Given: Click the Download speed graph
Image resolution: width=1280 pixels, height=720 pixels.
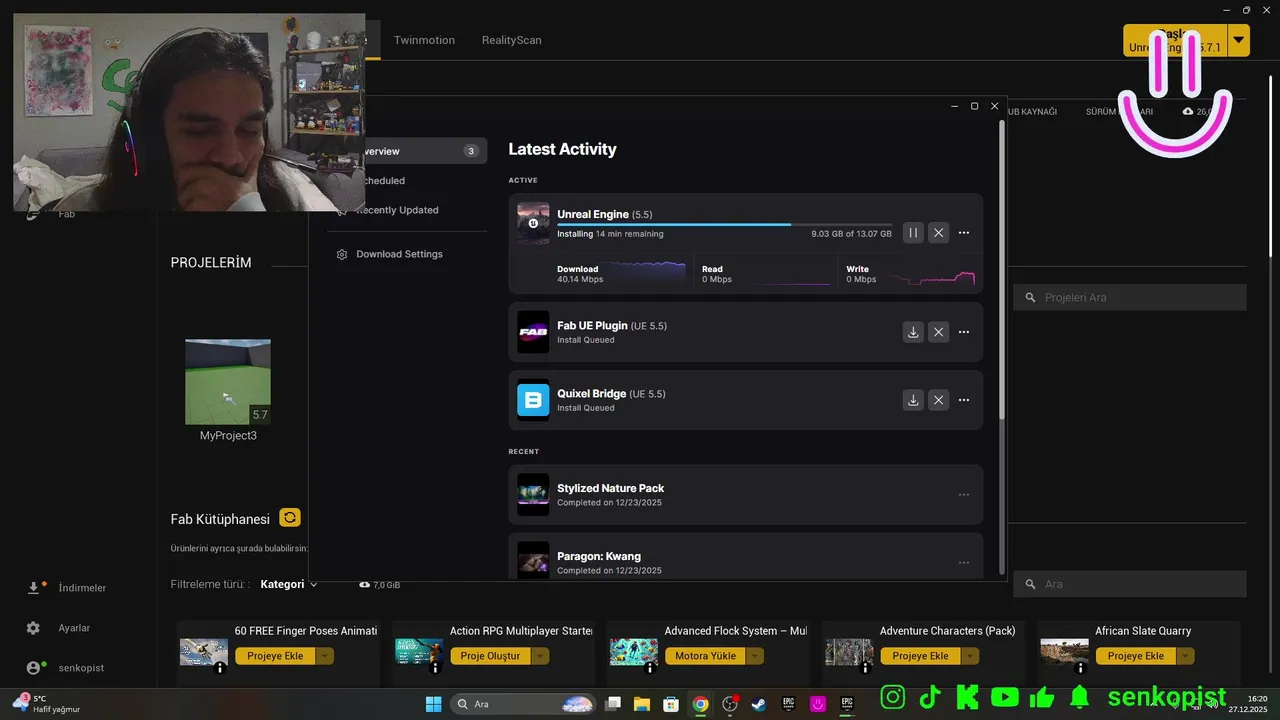Looking at the screenshot, I should coord(646,272).
